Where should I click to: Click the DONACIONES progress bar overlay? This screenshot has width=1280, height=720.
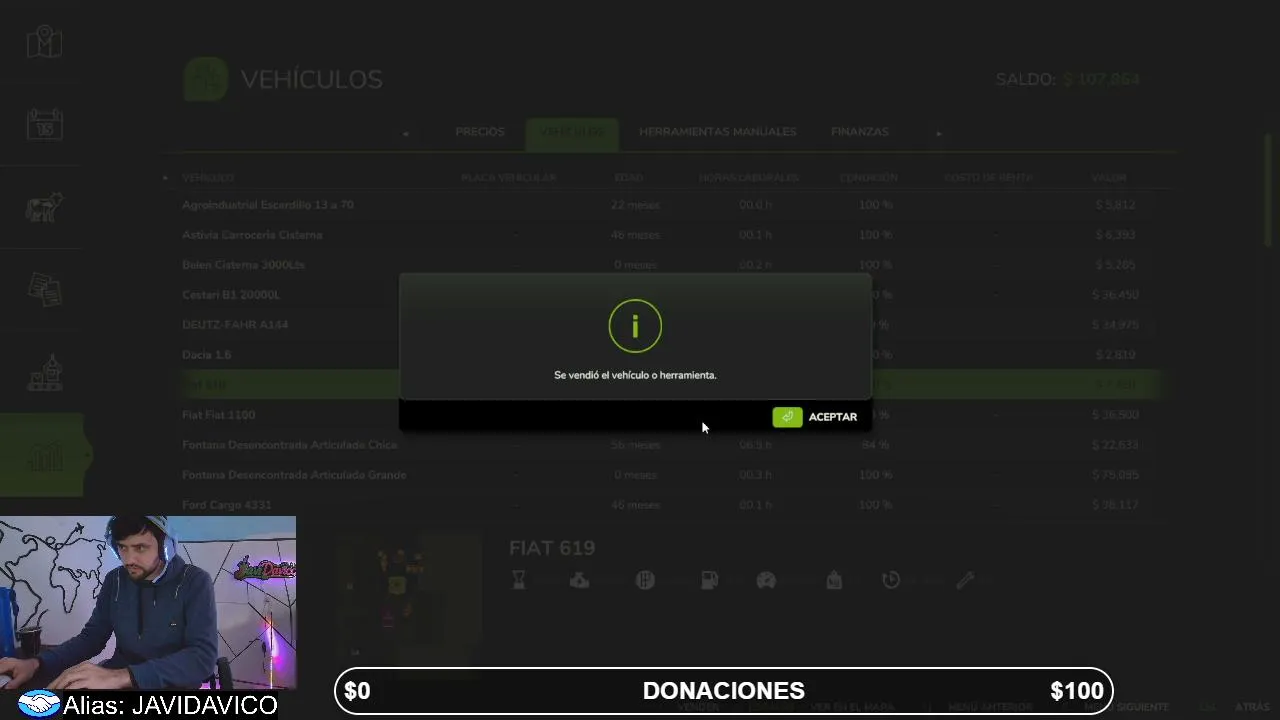click(724, 691)
